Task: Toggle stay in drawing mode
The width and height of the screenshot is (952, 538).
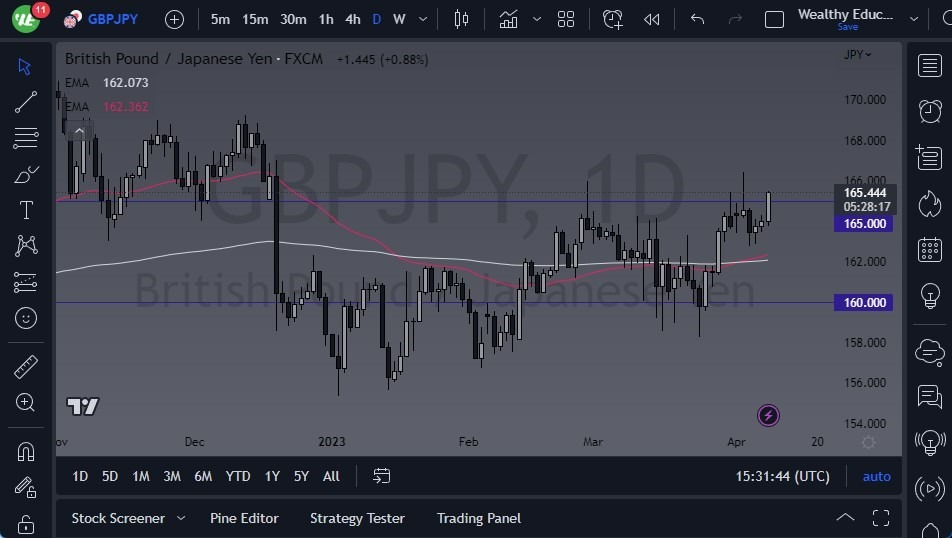Action: [25, 487]
